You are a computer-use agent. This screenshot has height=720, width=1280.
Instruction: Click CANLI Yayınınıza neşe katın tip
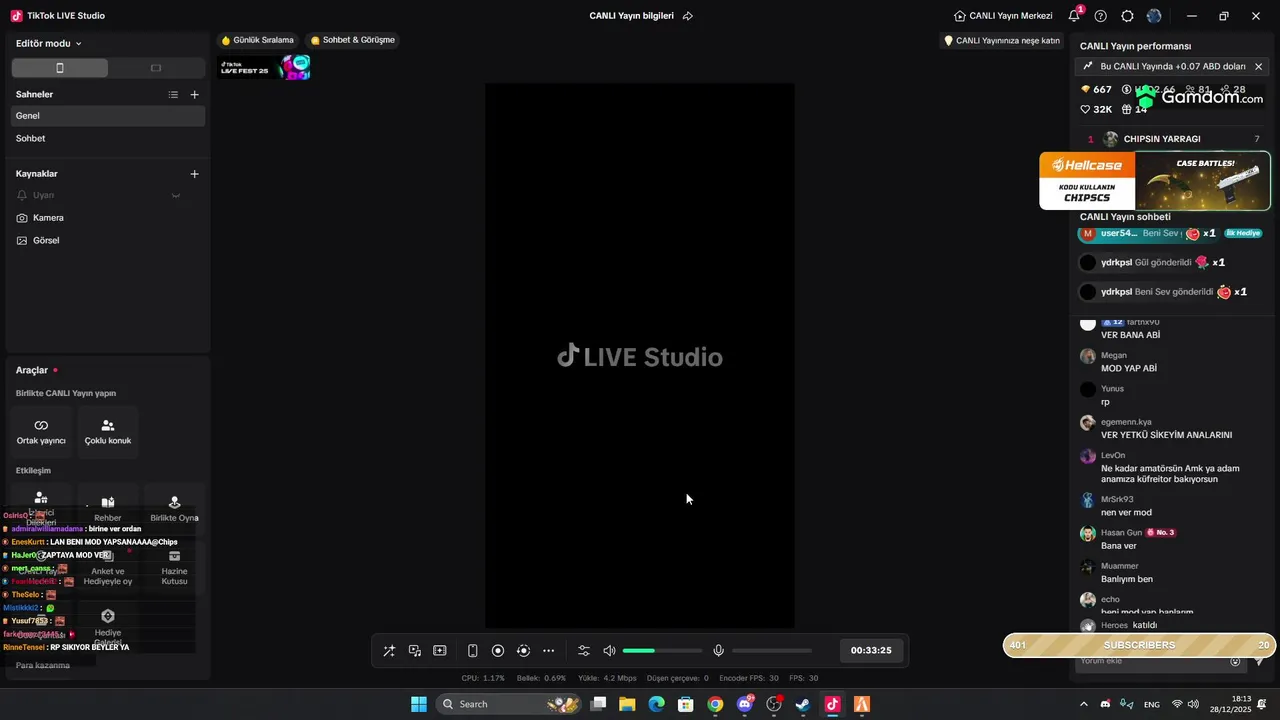coord(1002,41)
